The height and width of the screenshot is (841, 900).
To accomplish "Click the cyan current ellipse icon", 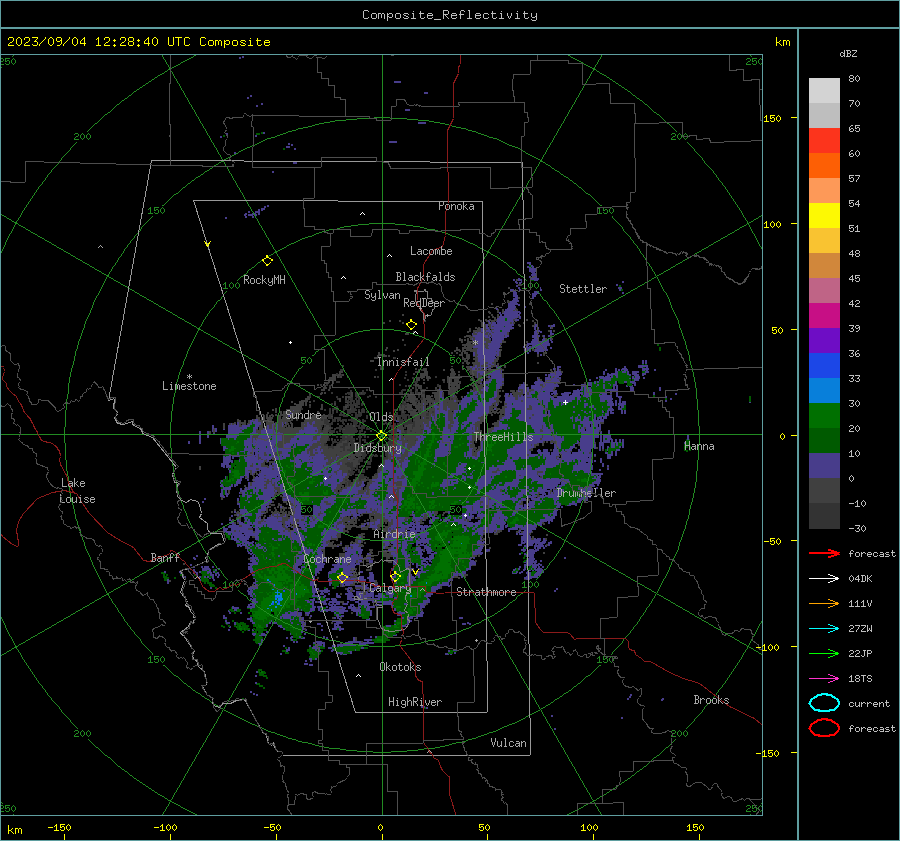I will [x=824, y=703].
